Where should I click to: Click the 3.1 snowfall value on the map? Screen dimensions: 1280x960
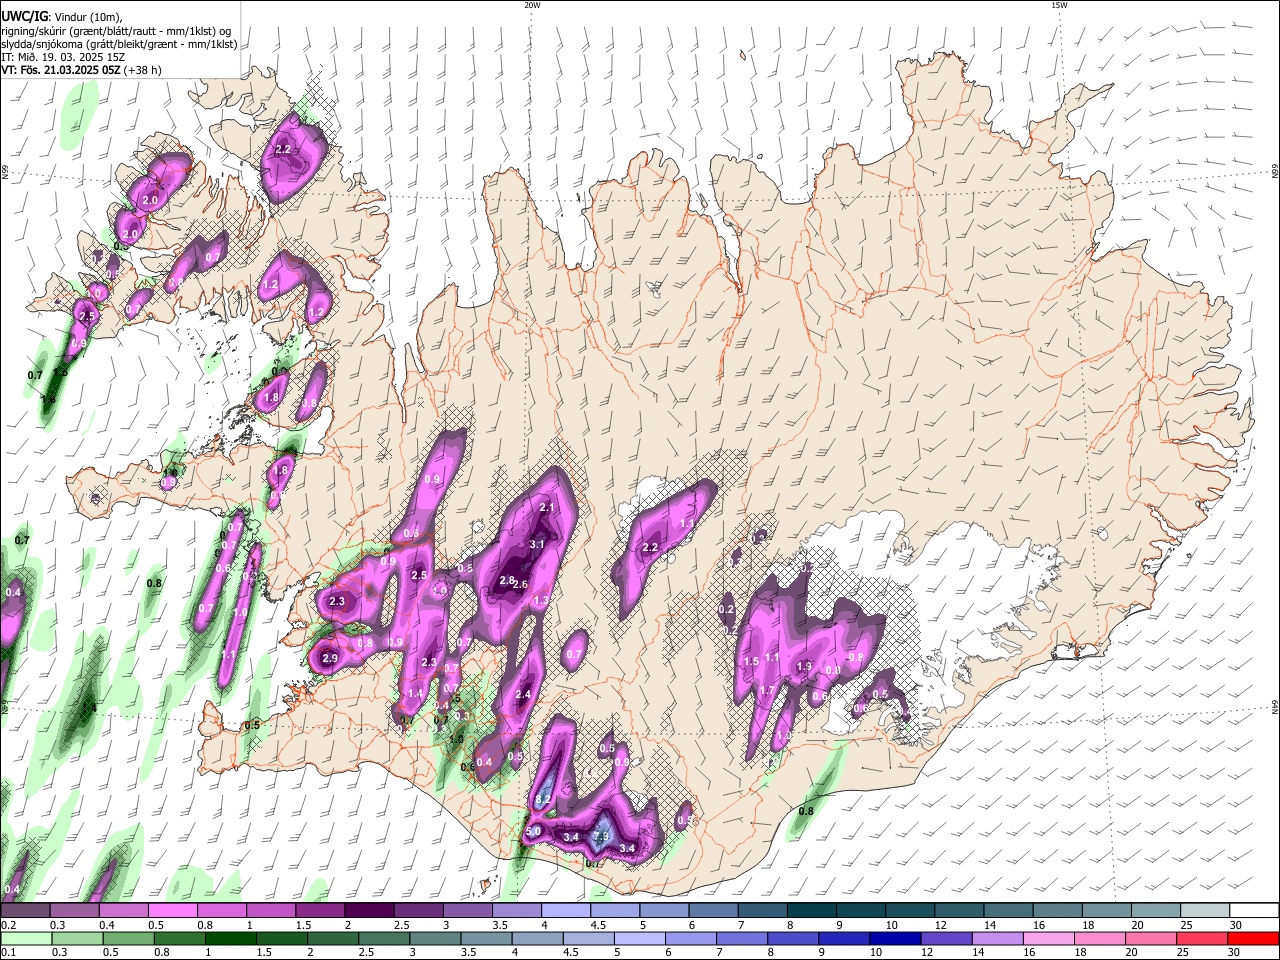point(537,545)
